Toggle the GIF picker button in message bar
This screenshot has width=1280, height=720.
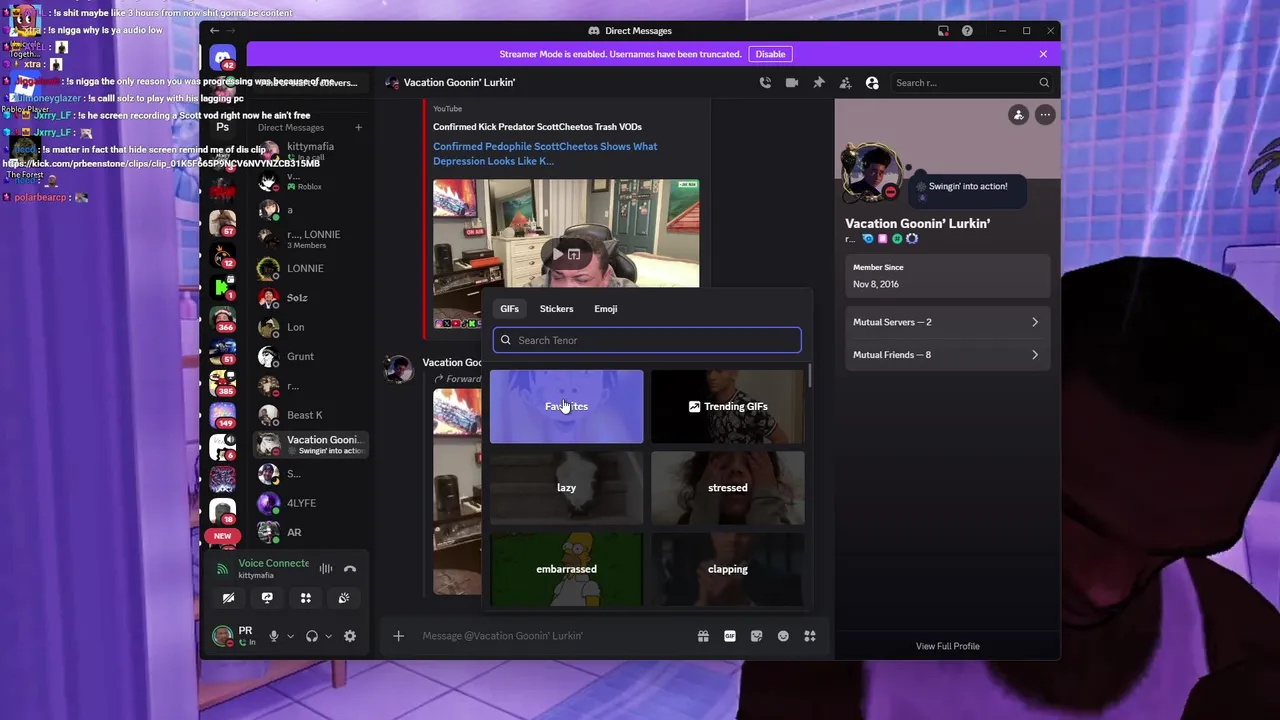(x=730, y=636)
